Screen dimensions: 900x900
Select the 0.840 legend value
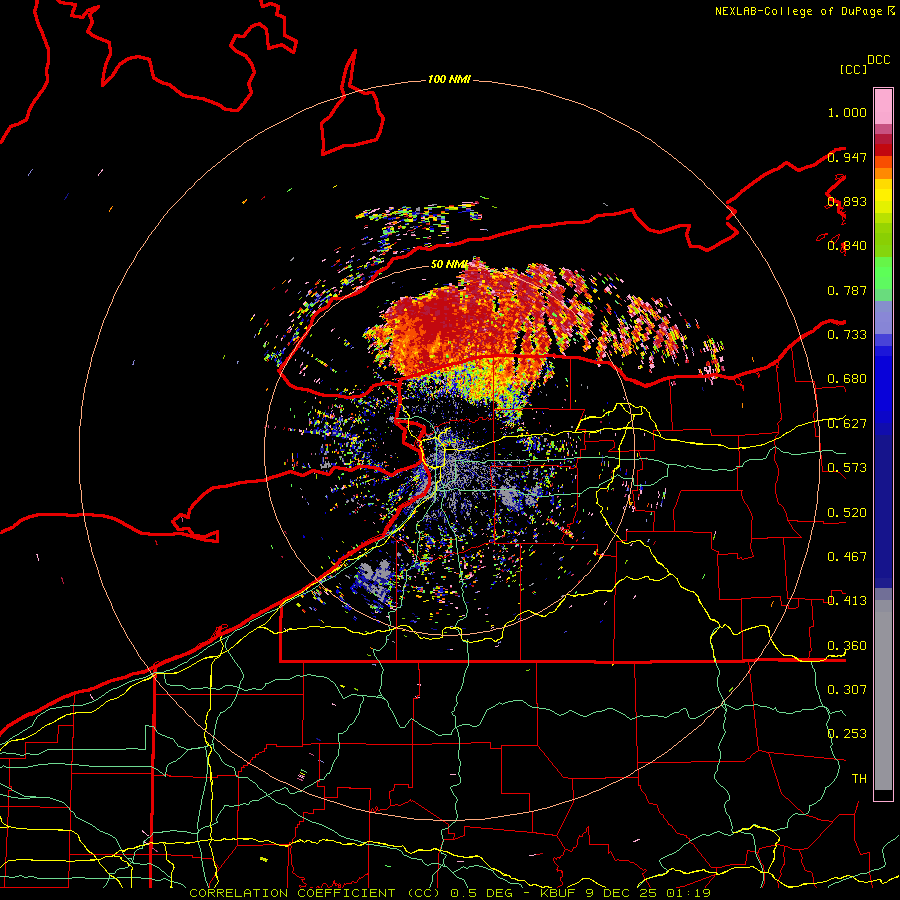click(847, 246)
